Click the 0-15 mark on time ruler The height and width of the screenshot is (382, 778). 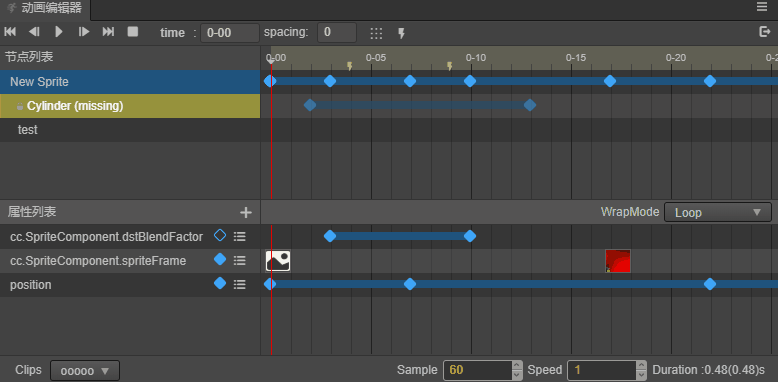click(576, 58)
